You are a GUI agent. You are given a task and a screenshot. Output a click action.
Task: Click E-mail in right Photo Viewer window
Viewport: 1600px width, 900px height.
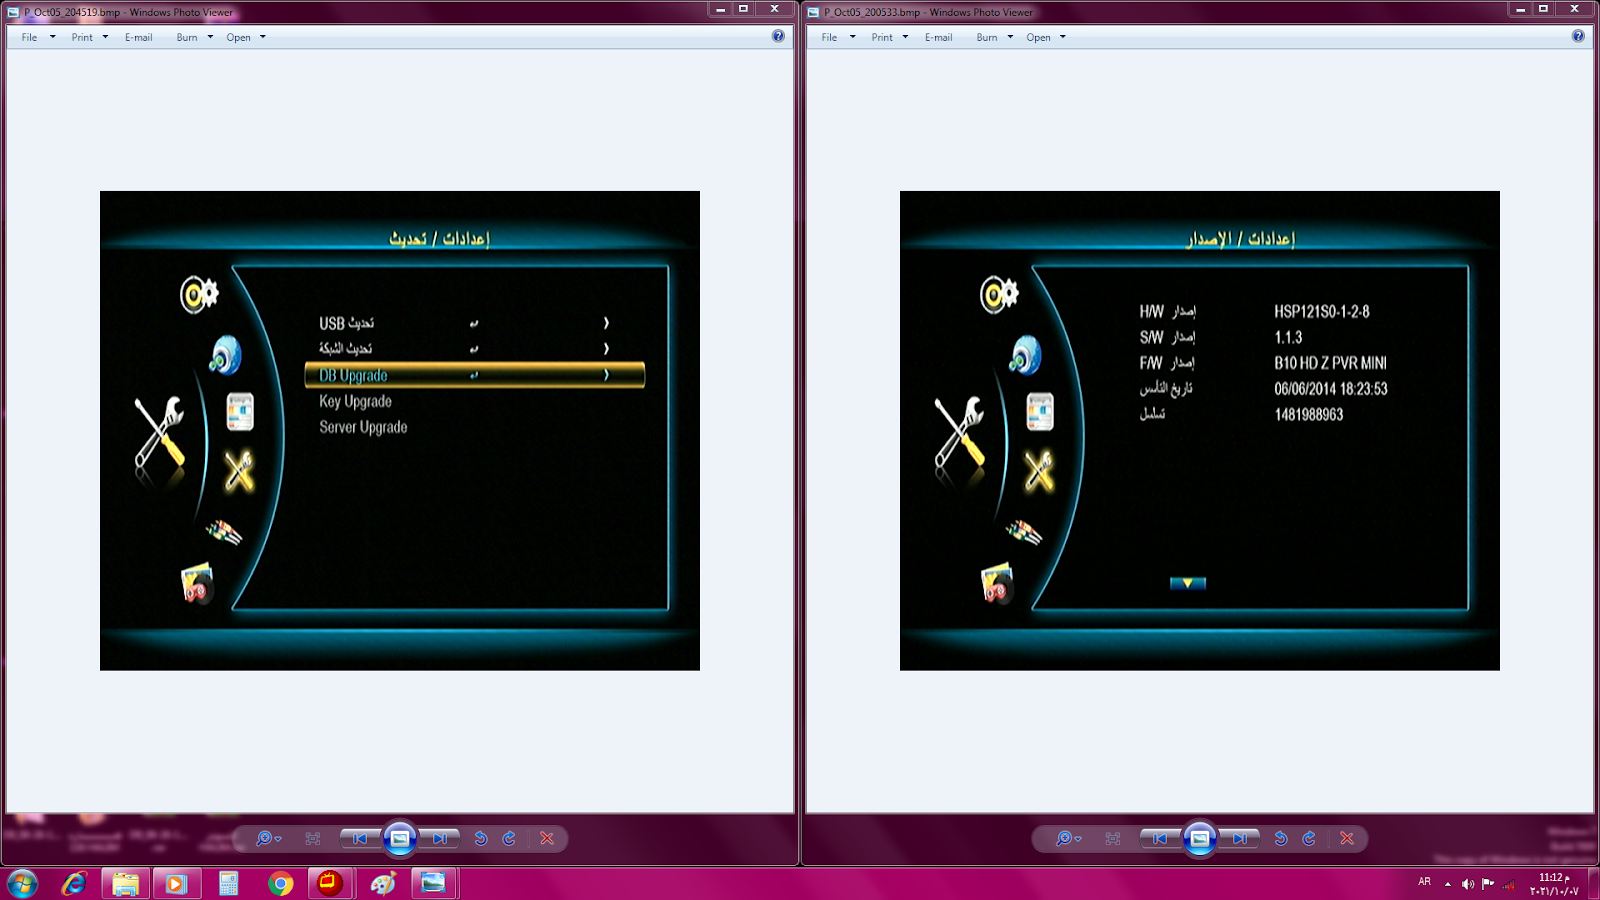pos(938,37)
